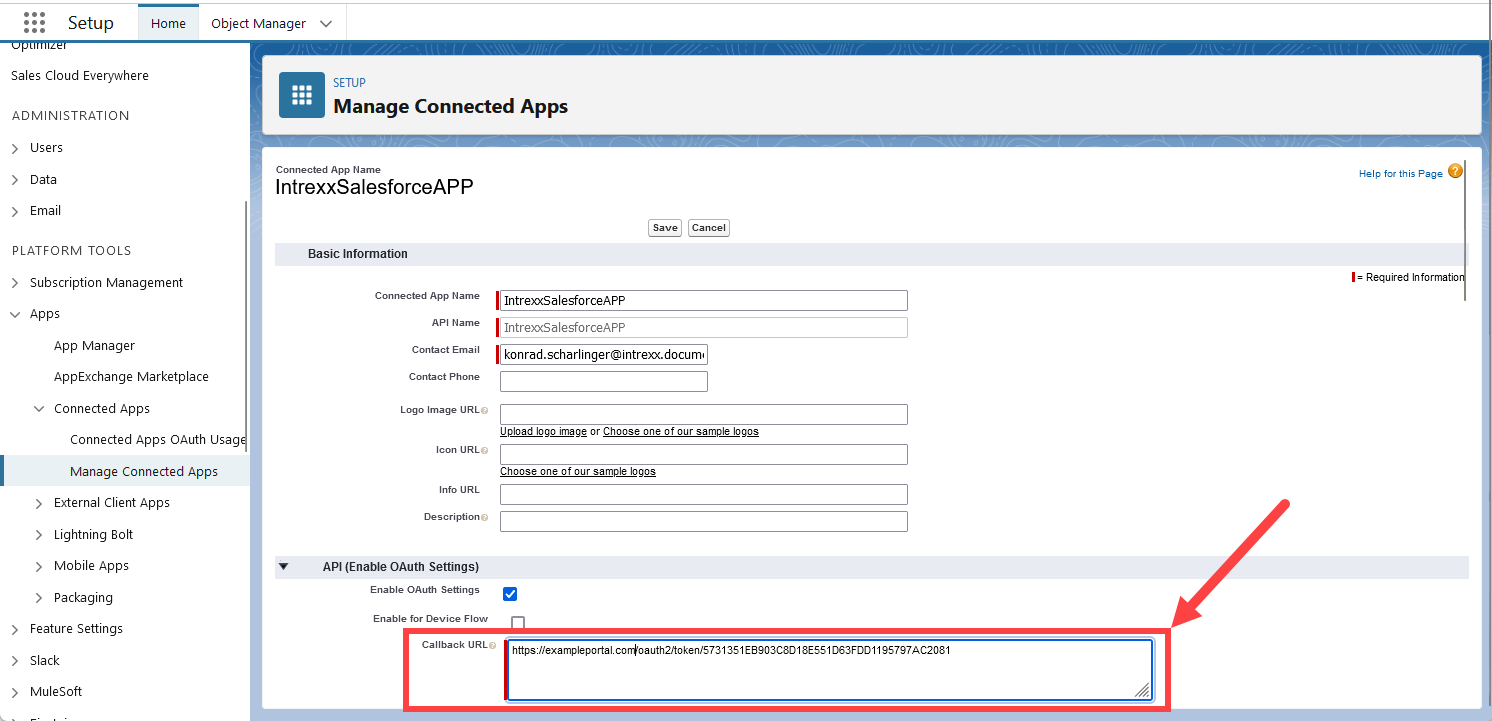Open Sales Cloud Everywhere
1492x721 pixels.
[x=80, y=76]
